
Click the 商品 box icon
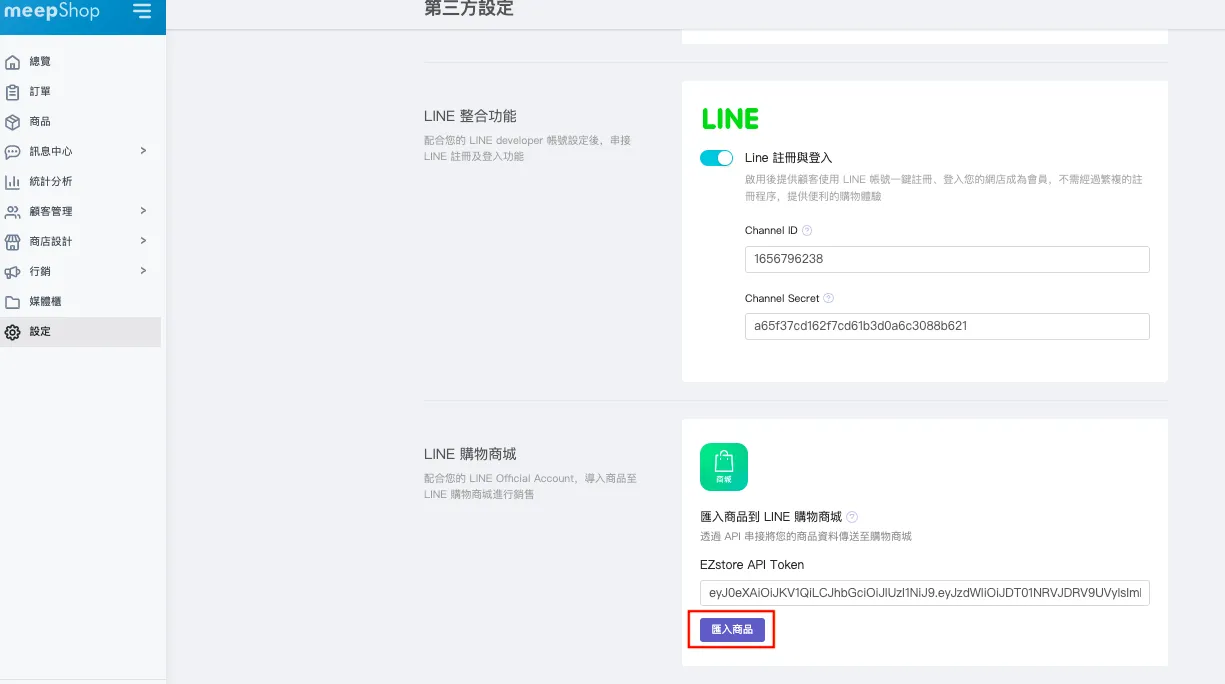coord(13,122)
